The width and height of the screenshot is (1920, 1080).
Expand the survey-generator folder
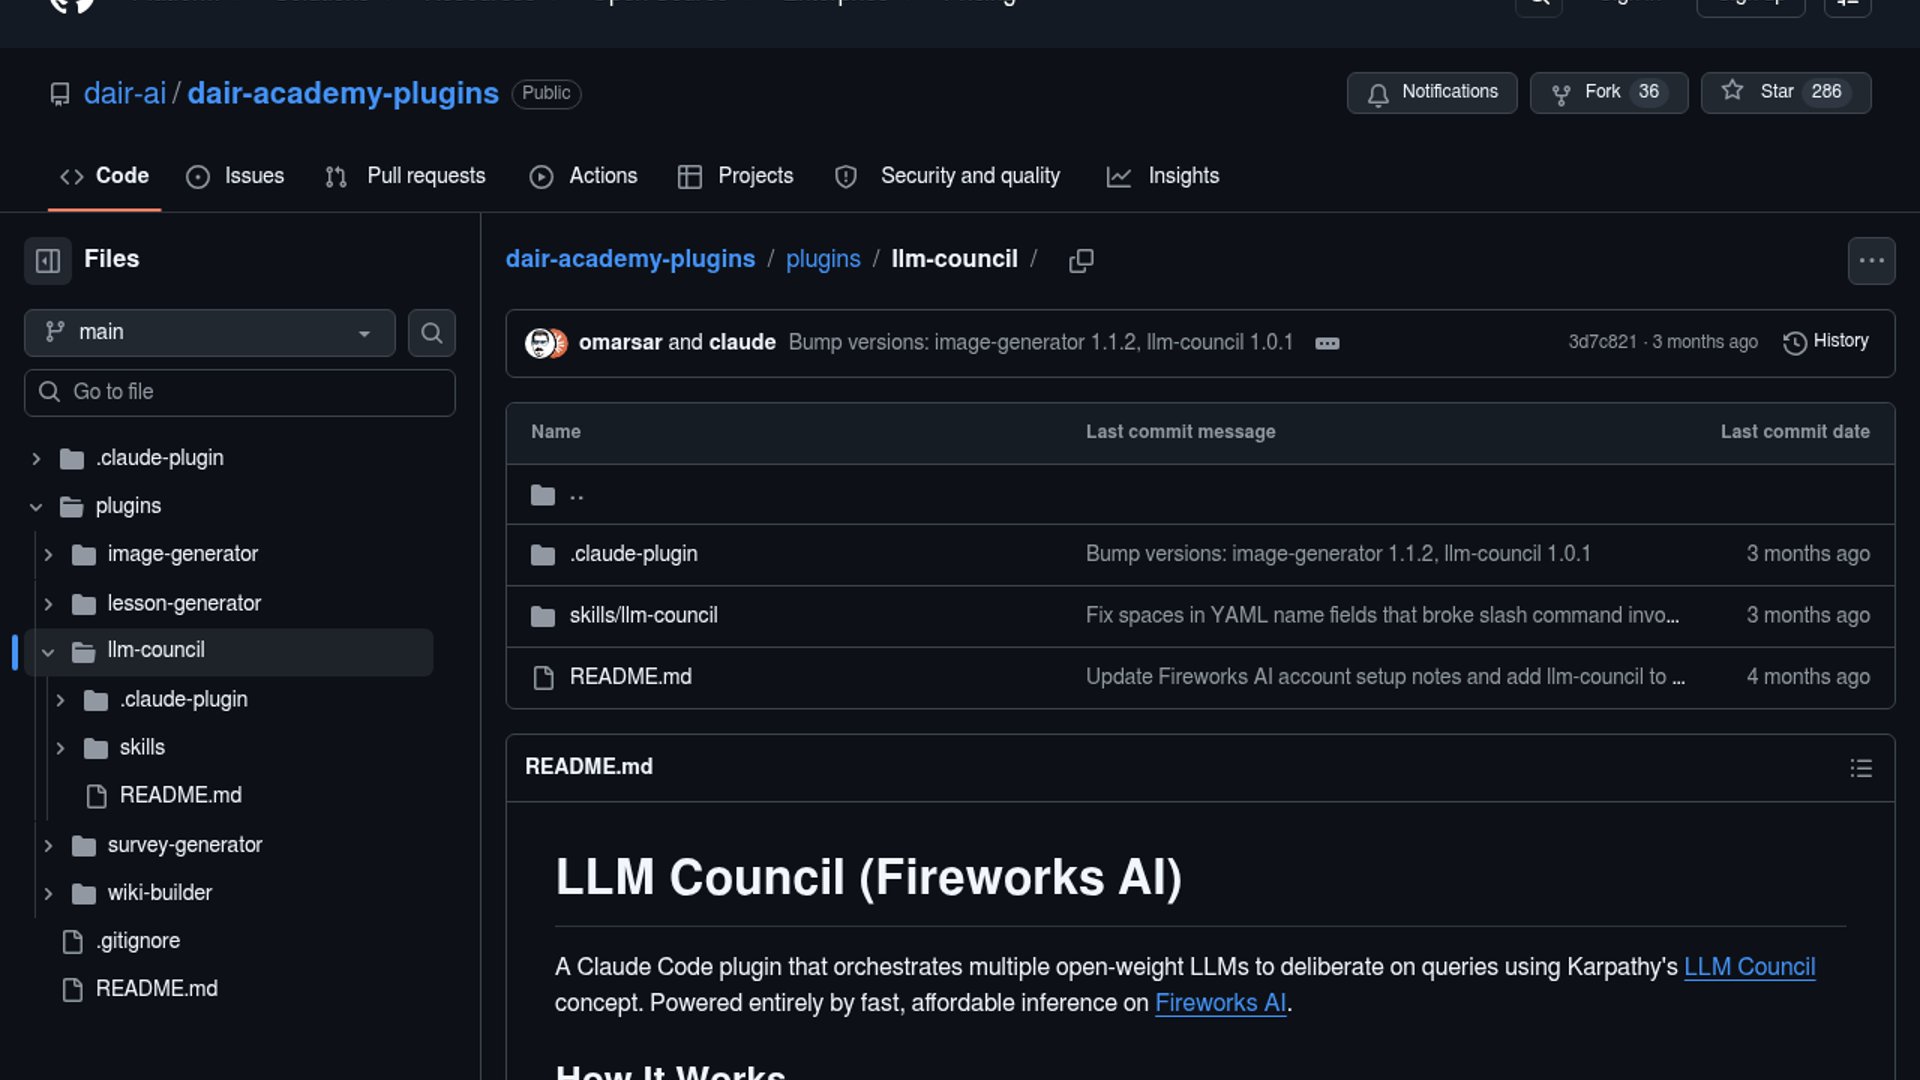[x=48, y=846]
